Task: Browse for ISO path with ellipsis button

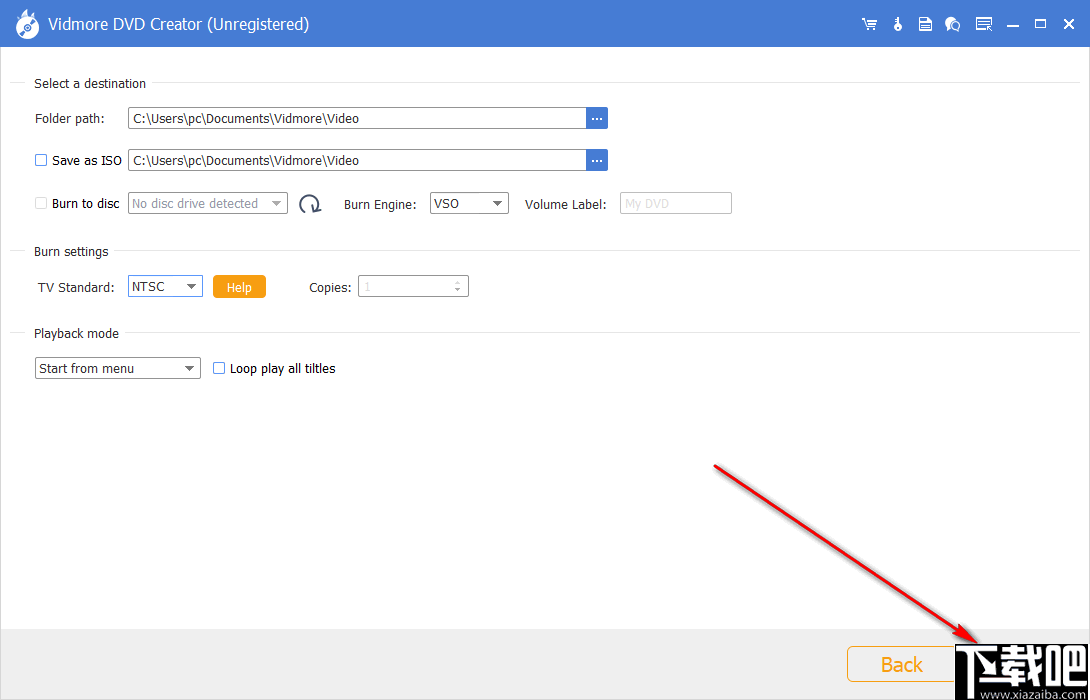Action: pos(597,160)
